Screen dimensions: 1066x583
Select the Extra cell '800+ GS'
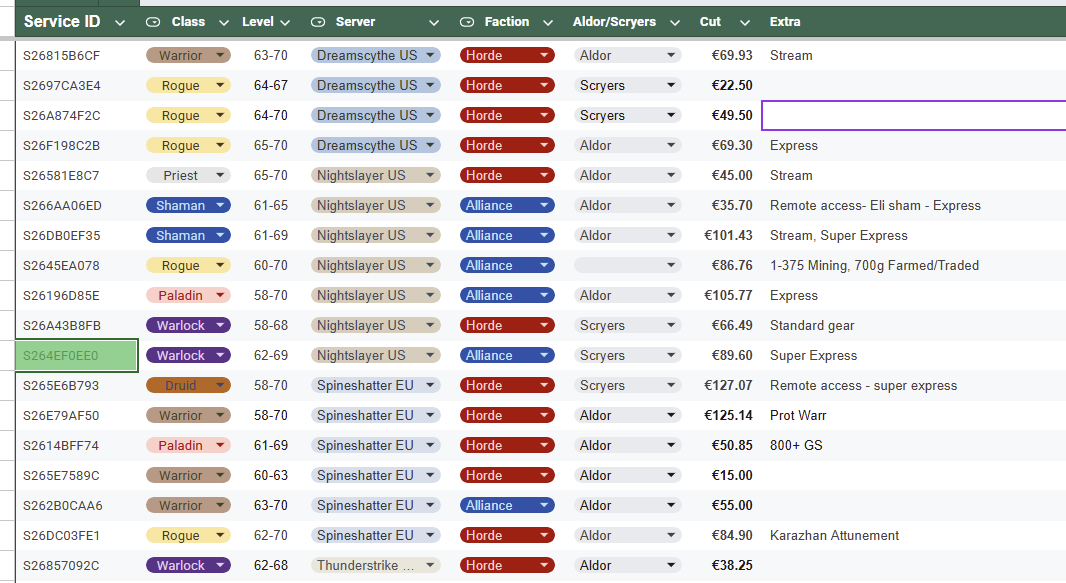914,445
